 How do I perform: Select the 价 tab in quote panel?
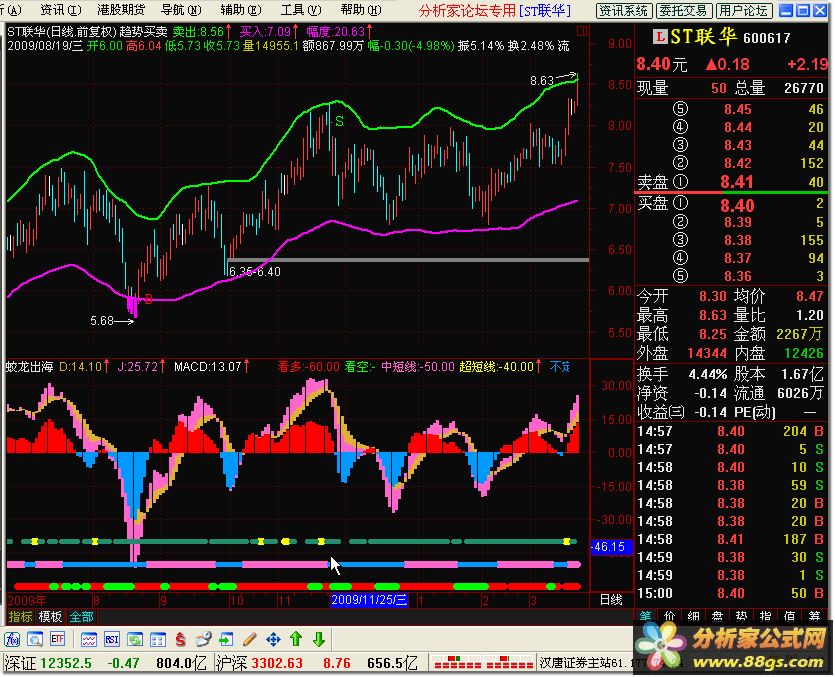tap(669, 616)
